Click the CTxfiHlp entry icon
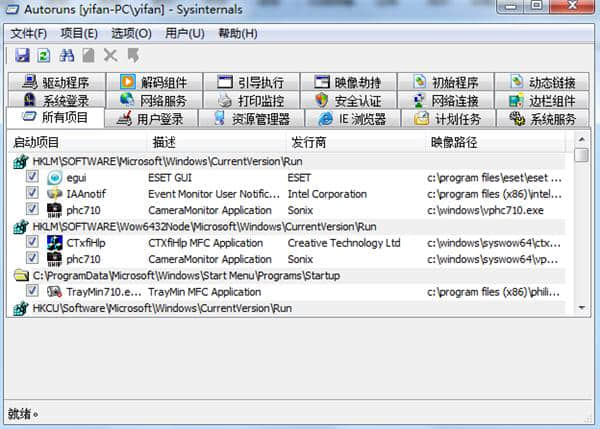 pyautogui.click(x=54, y=243)
